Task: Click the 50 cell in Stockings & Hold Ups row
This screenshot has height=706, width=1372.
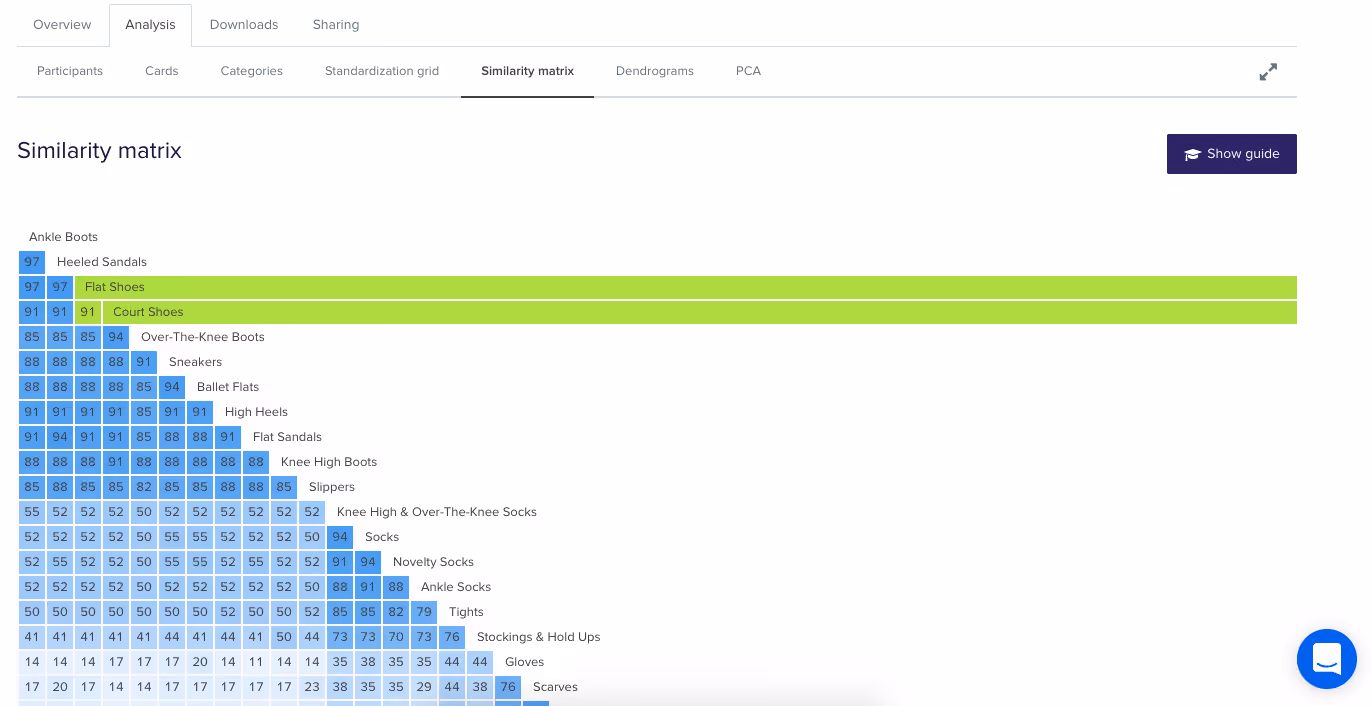Action: [x=284, y=637]
